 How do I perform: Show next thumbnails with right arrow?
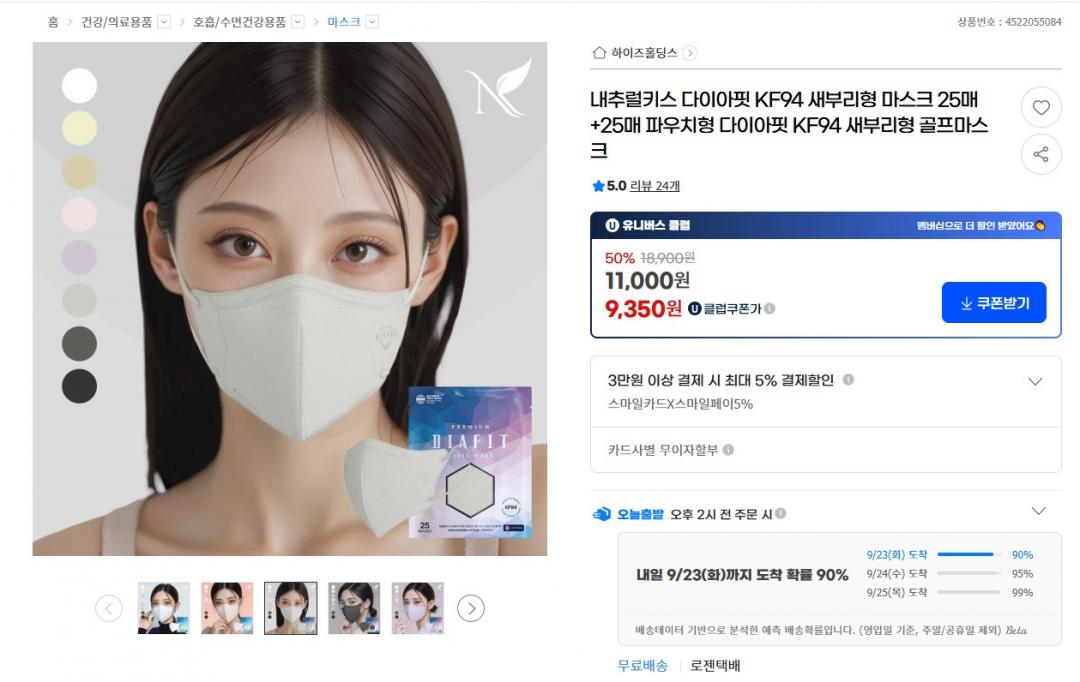coord(471,608)
